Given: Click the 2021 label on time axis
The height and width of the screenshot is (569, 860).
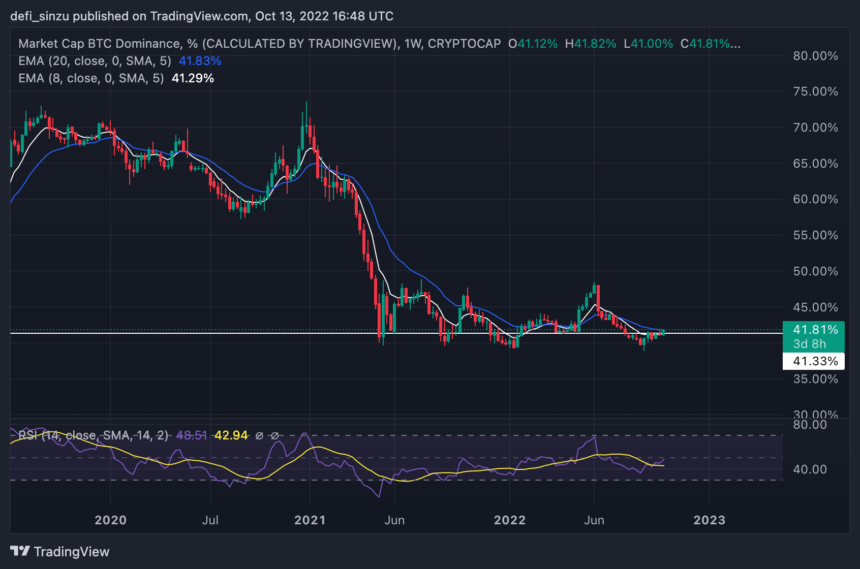Looking at the screenshot, I should [310, 520].
